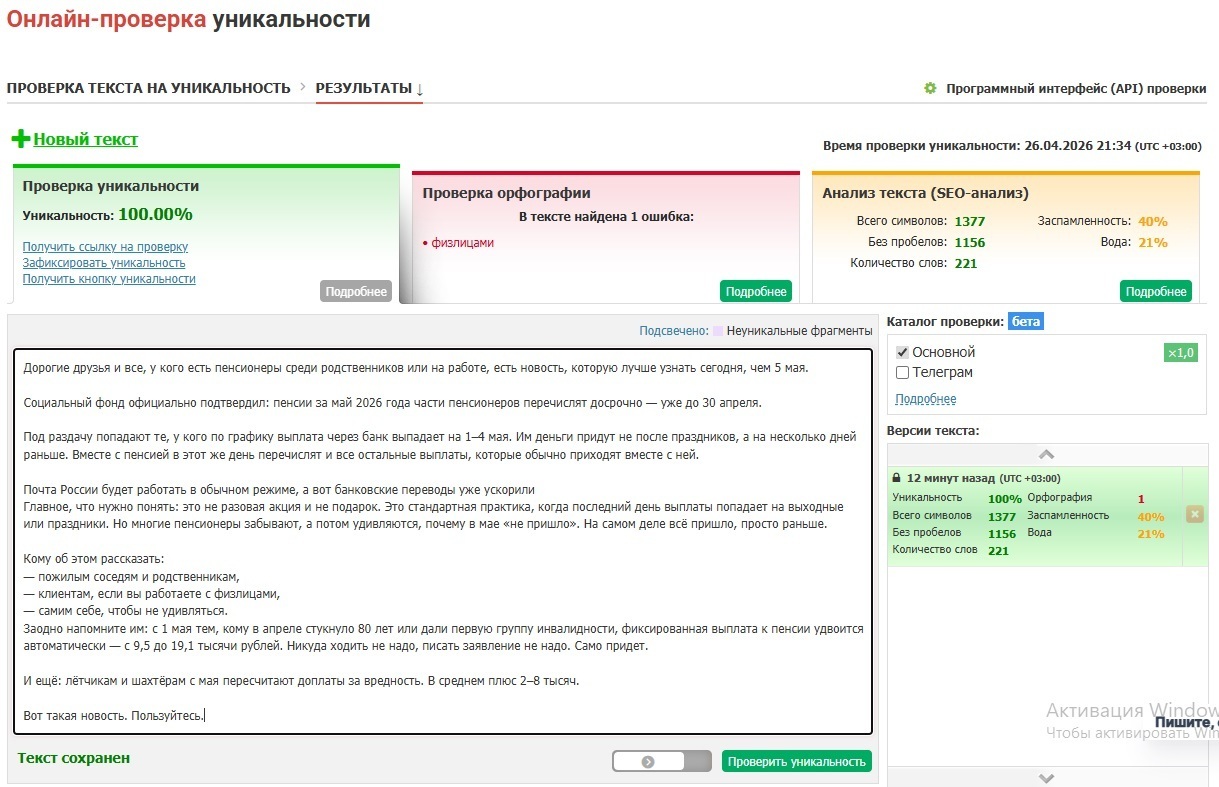Screen dimensions: 1219x787
Task: Follow the Получить кнопку уникальности link
Action: (109, 279)
